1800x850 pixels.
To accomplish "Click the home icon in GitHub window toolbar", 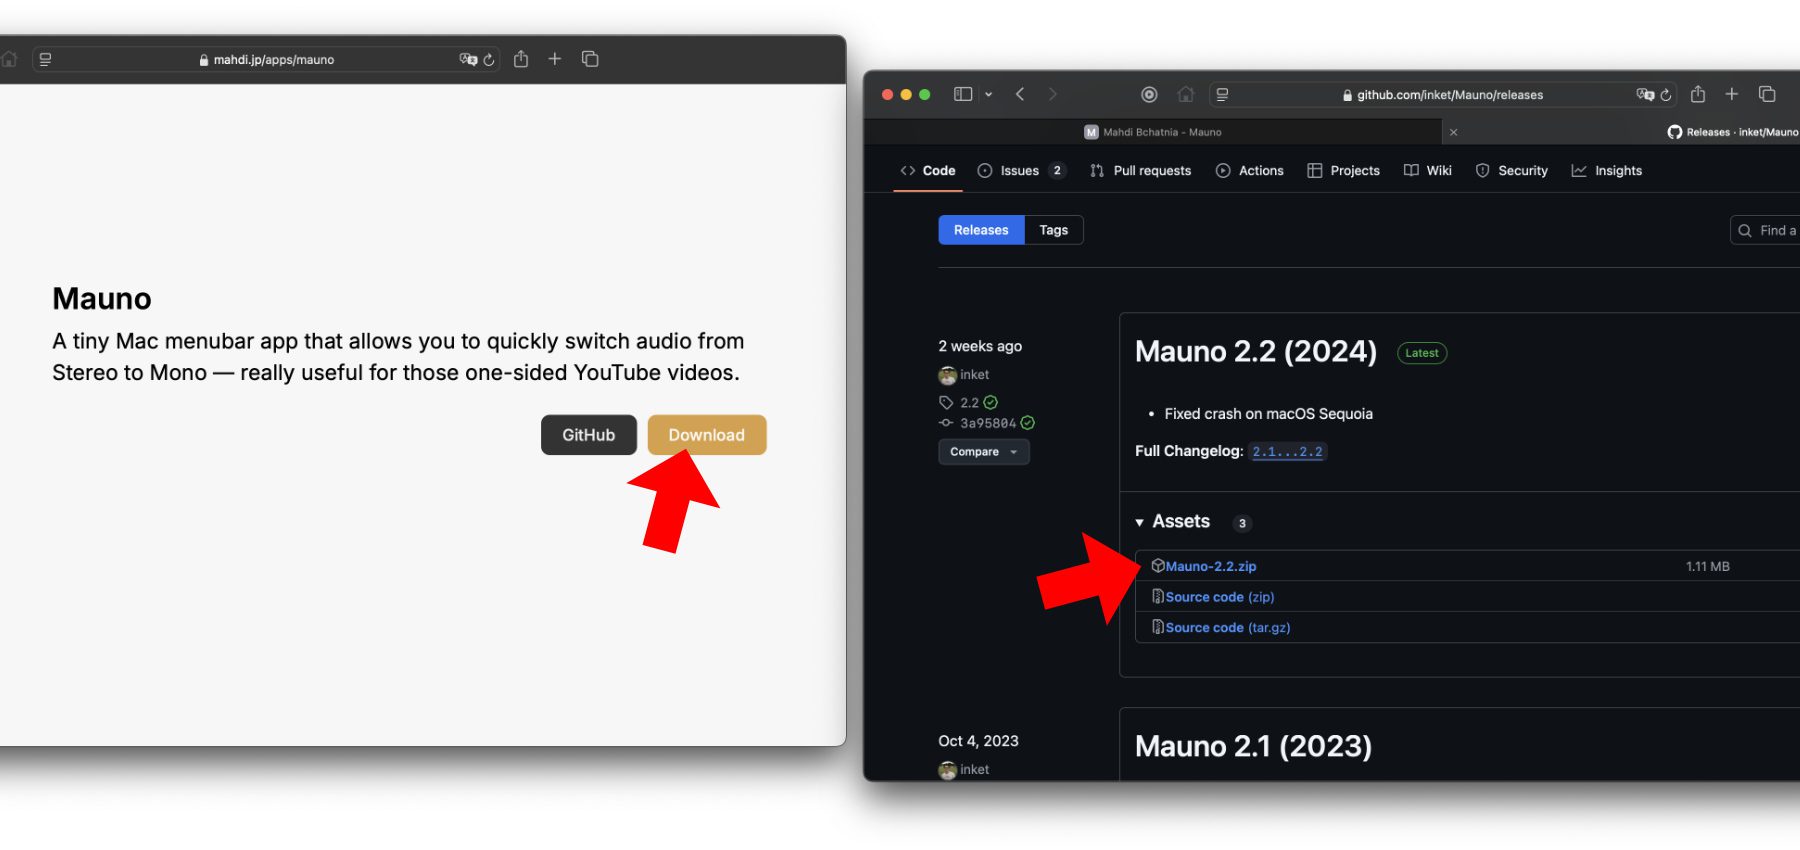I will (1186, 94).
